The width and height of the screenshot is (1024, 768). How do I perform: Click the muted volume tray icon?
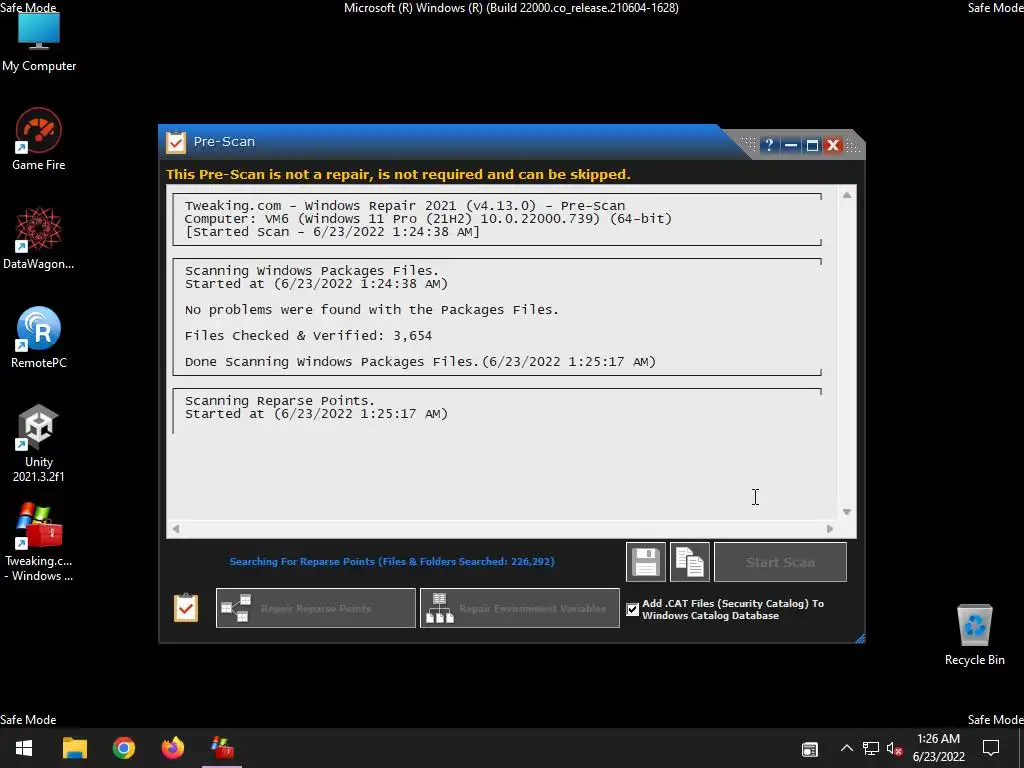[894, 748]
